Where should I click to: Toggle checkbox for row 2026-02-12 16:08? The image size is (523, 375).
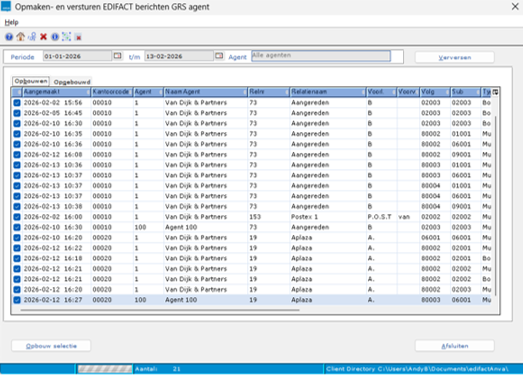pyautogui.click(x=17, y=154)
